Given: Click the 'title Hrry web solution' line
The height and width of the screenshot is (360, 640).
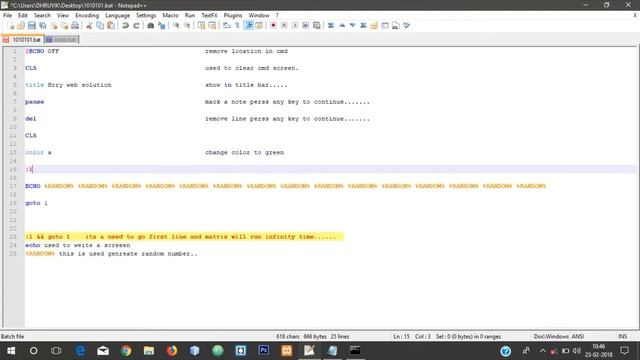Looking at the screenshot, I should (x=68, y=85).
